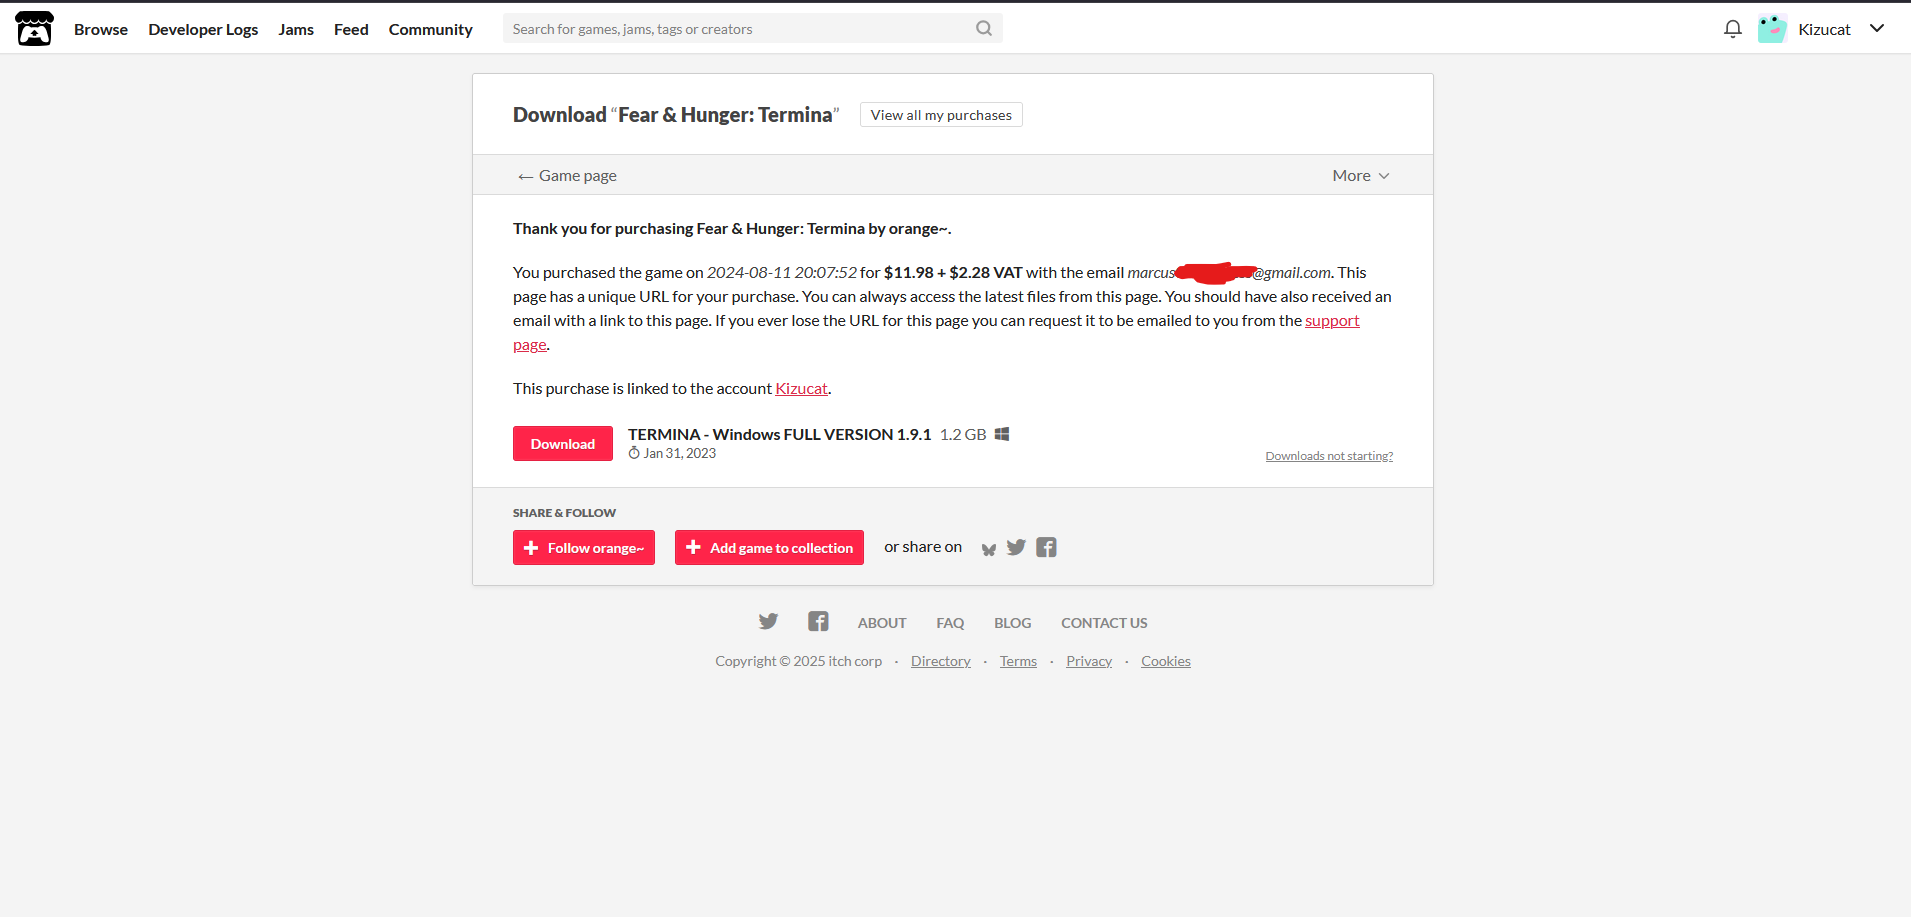Return to the Game page
Viewport: 1911px width, 917px height.
tap(567, 175)
